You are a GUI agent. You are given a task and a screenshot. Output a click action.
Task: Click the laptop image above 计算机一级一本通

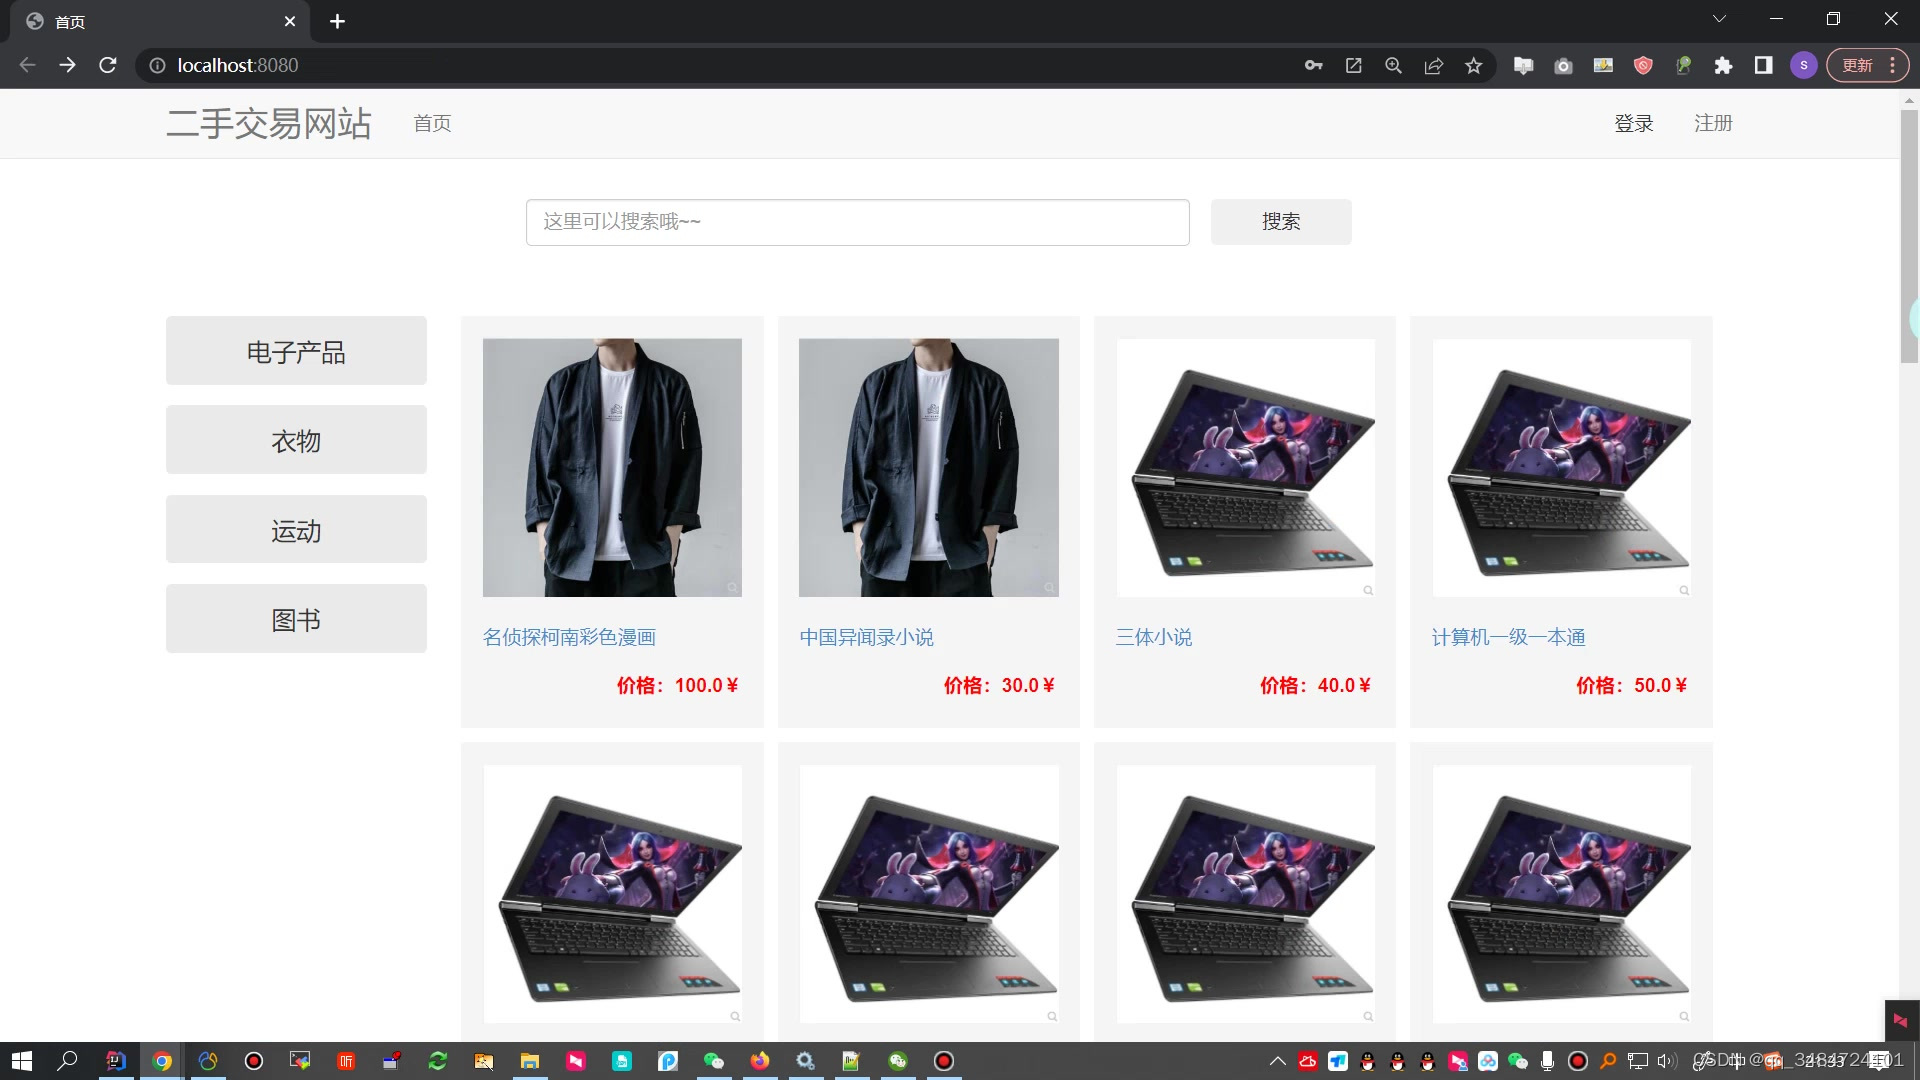(1561, 468)
